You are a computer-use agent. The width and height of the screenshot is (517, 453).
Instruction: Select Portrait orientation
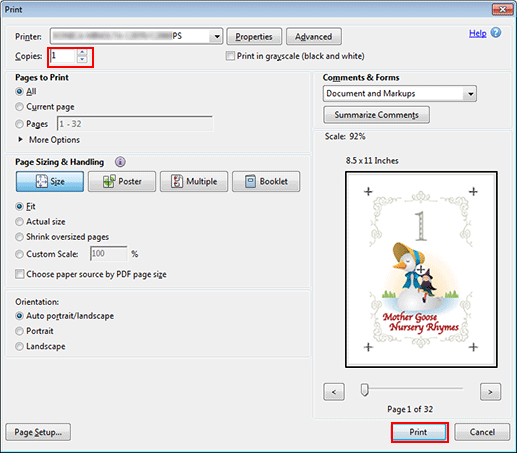(x=19, y=331)
